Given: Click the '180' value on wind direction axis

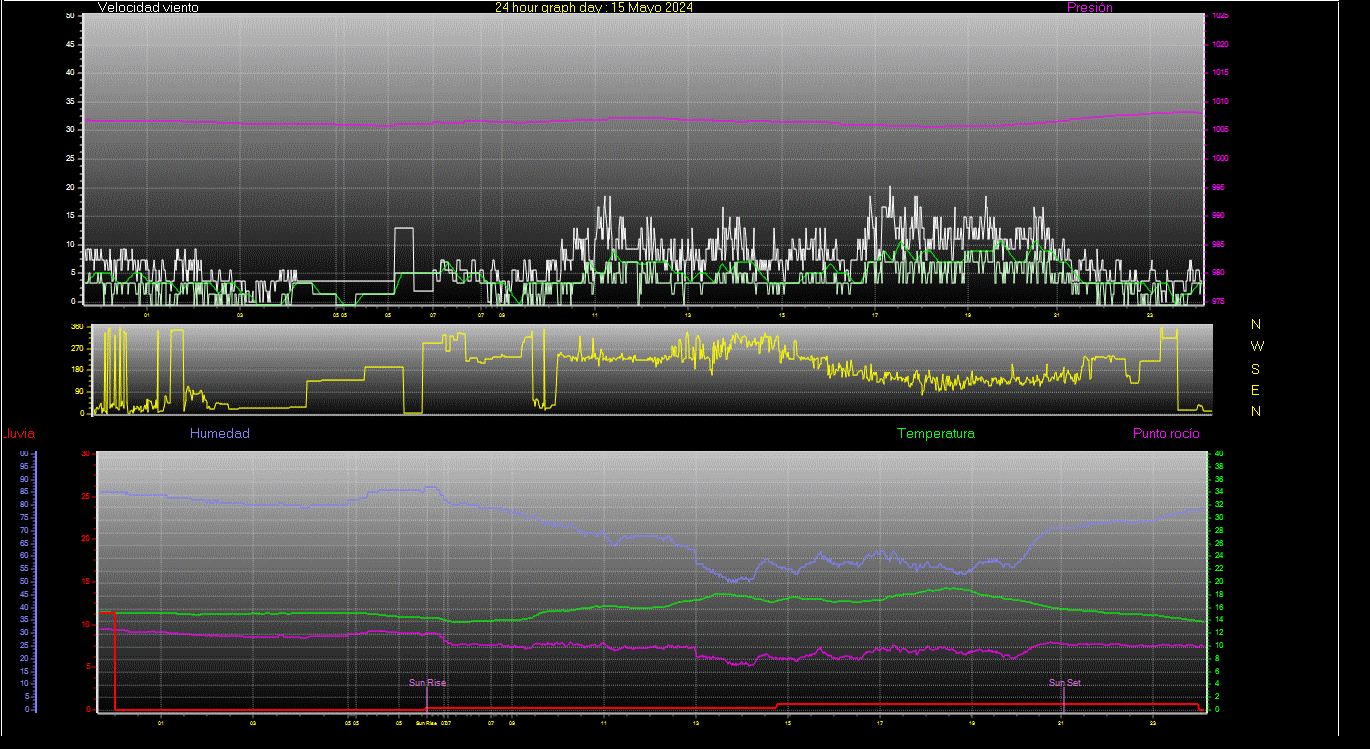Looking at the screenshot, I should pyautogui.click(x=76, y=370).
